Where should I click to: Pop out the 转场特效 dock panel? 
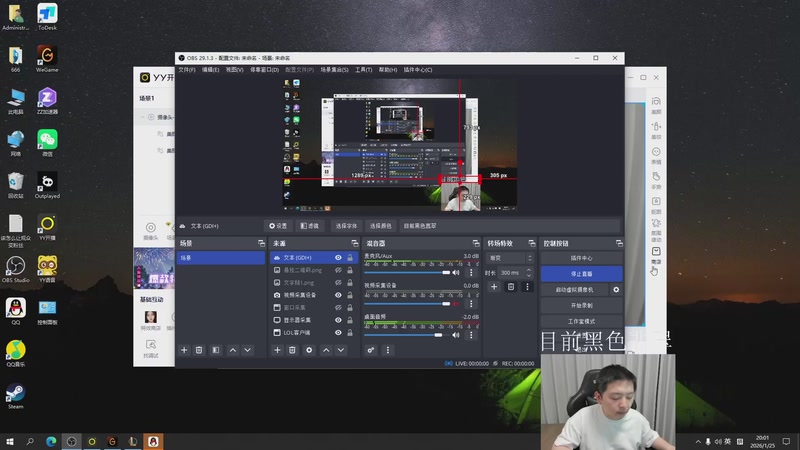[x=532, y=243]
